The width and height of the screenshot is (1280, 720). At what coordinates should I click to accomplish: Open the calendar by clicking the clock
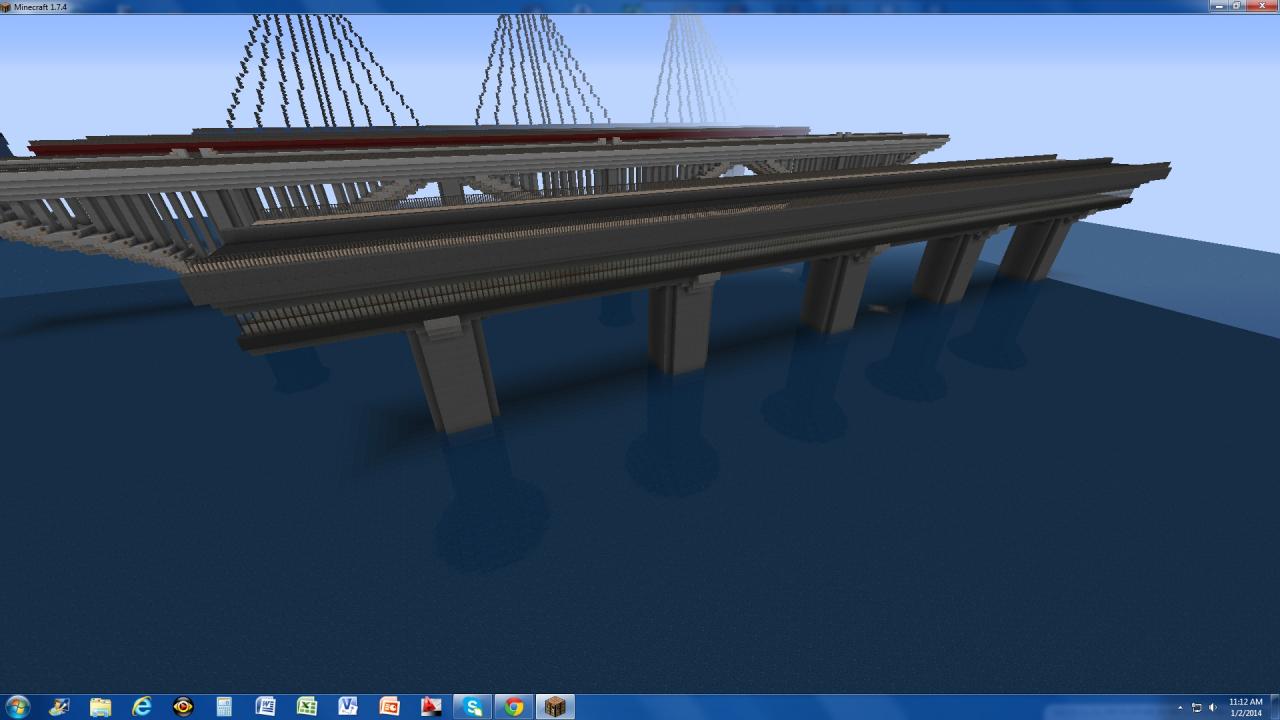[1246, 707]
